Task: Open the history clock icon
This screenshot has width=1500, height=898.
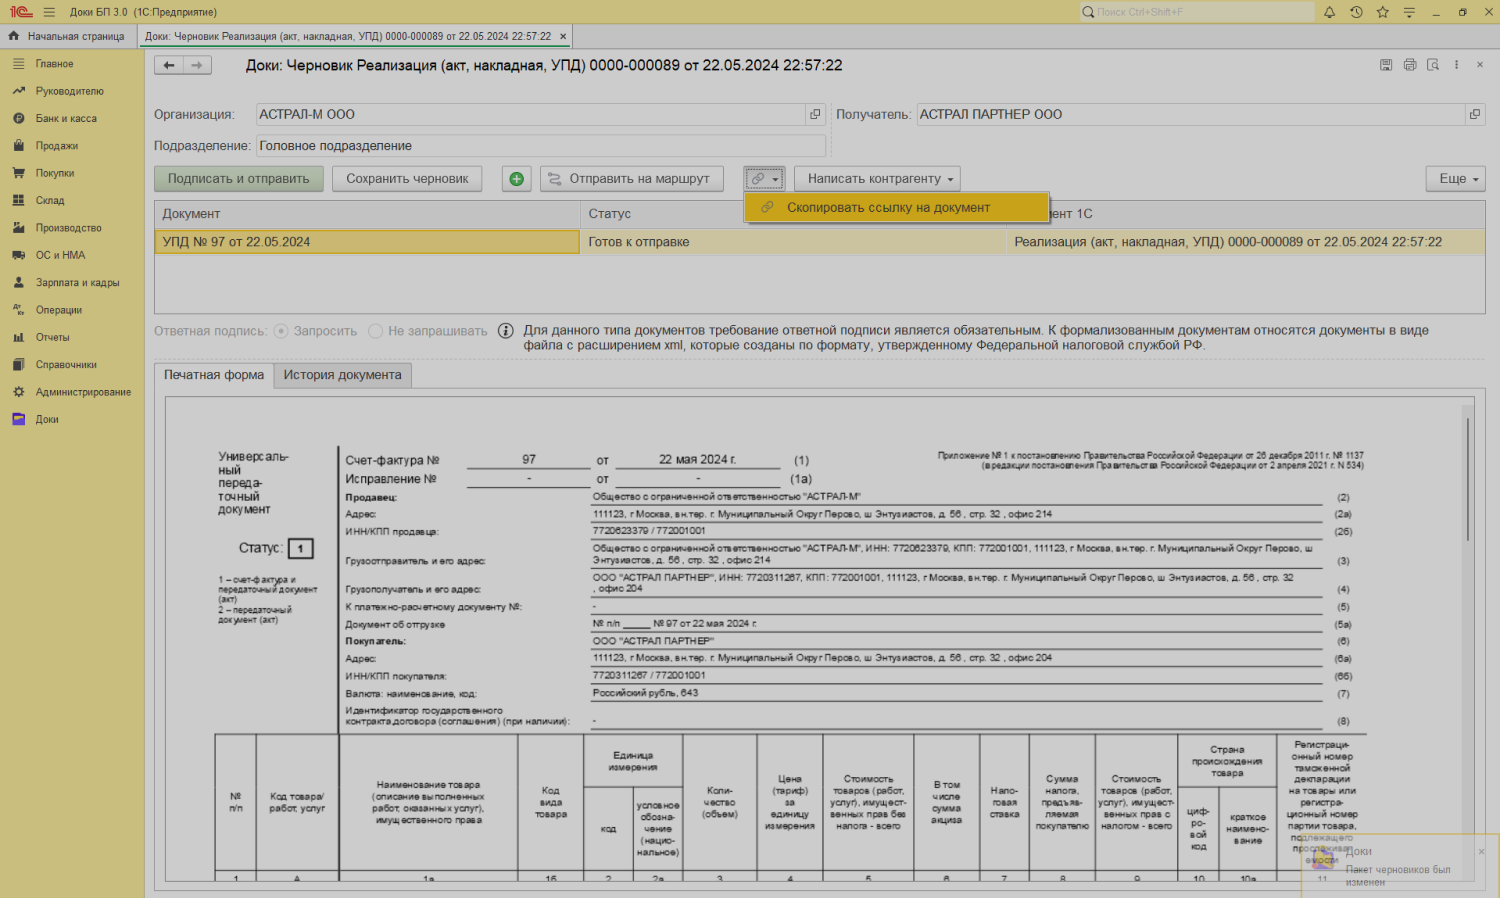Action: click(x=1356, y=12)
